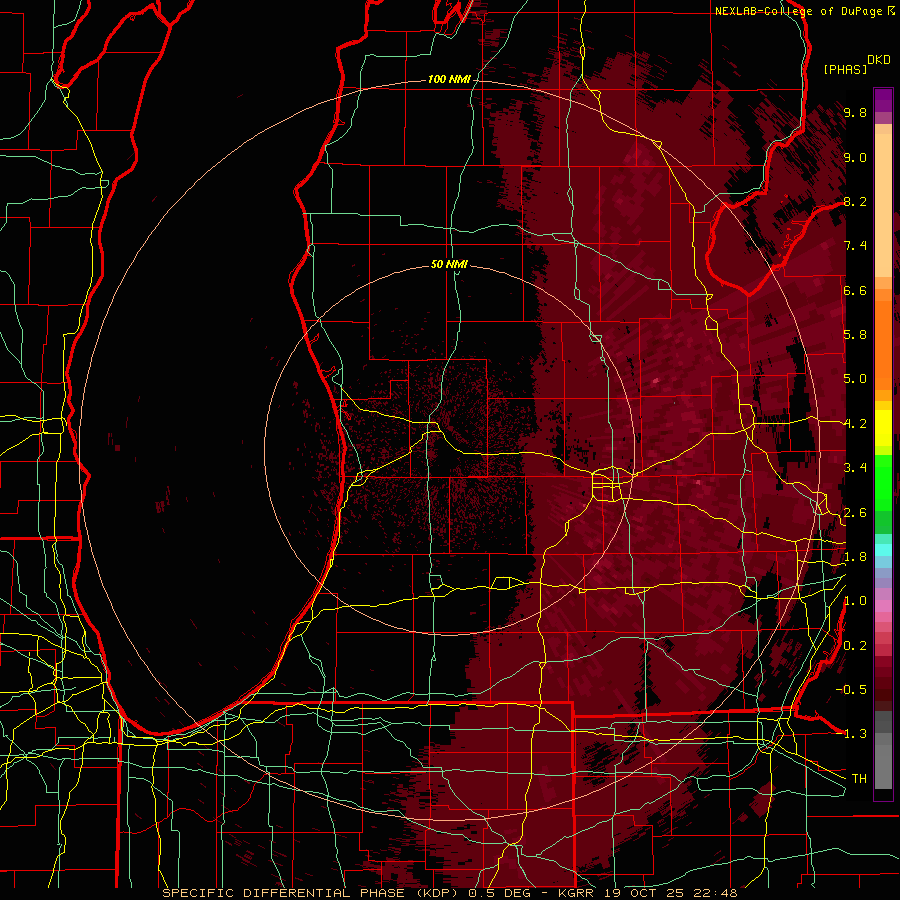Image resolution: width=900 pixels, height=900 pixels.
Task: Select the 1.0 value on color scale
Action: tap(855, 601)
